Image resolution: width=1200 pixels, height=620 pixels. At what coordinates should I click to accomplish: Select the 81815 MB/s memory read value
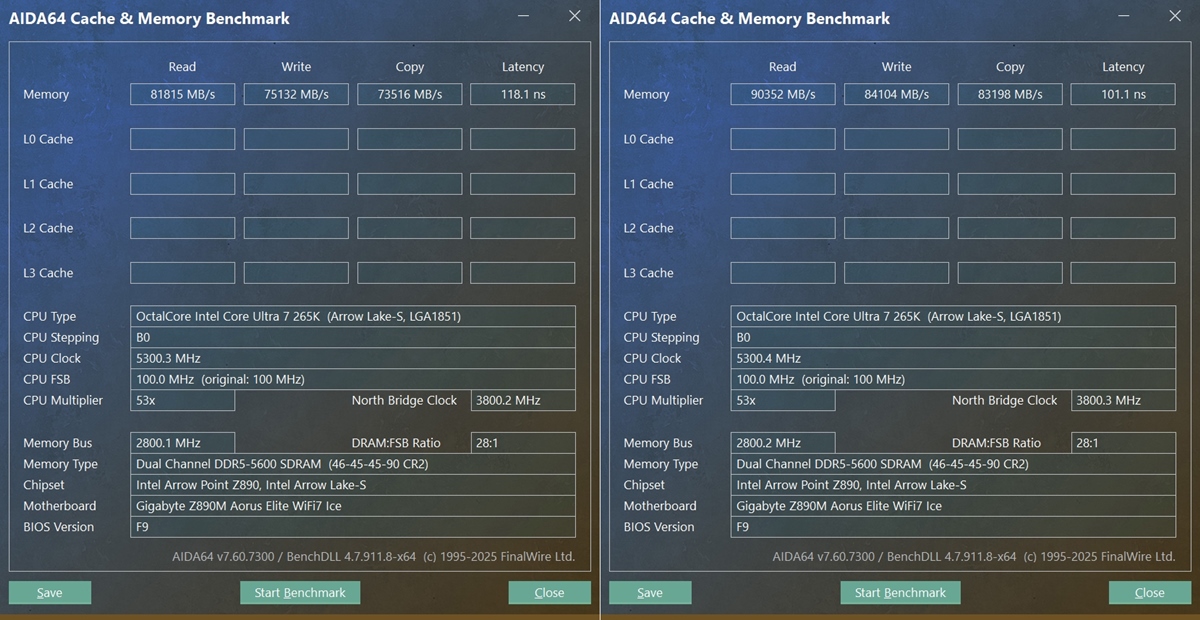point(183,94)
